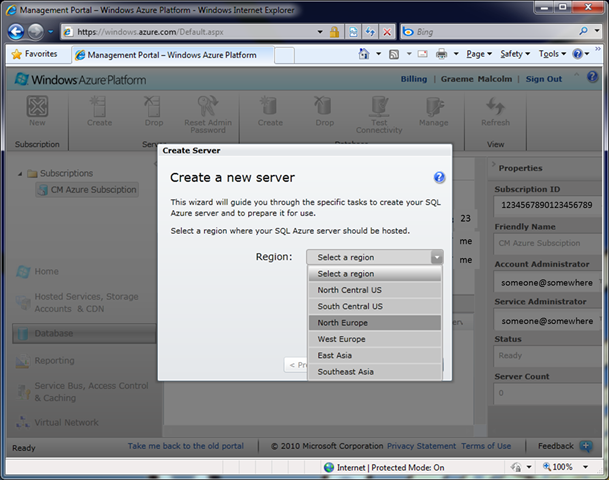Click the Manage database ribbon icon
609x480 pixels.
434,106
